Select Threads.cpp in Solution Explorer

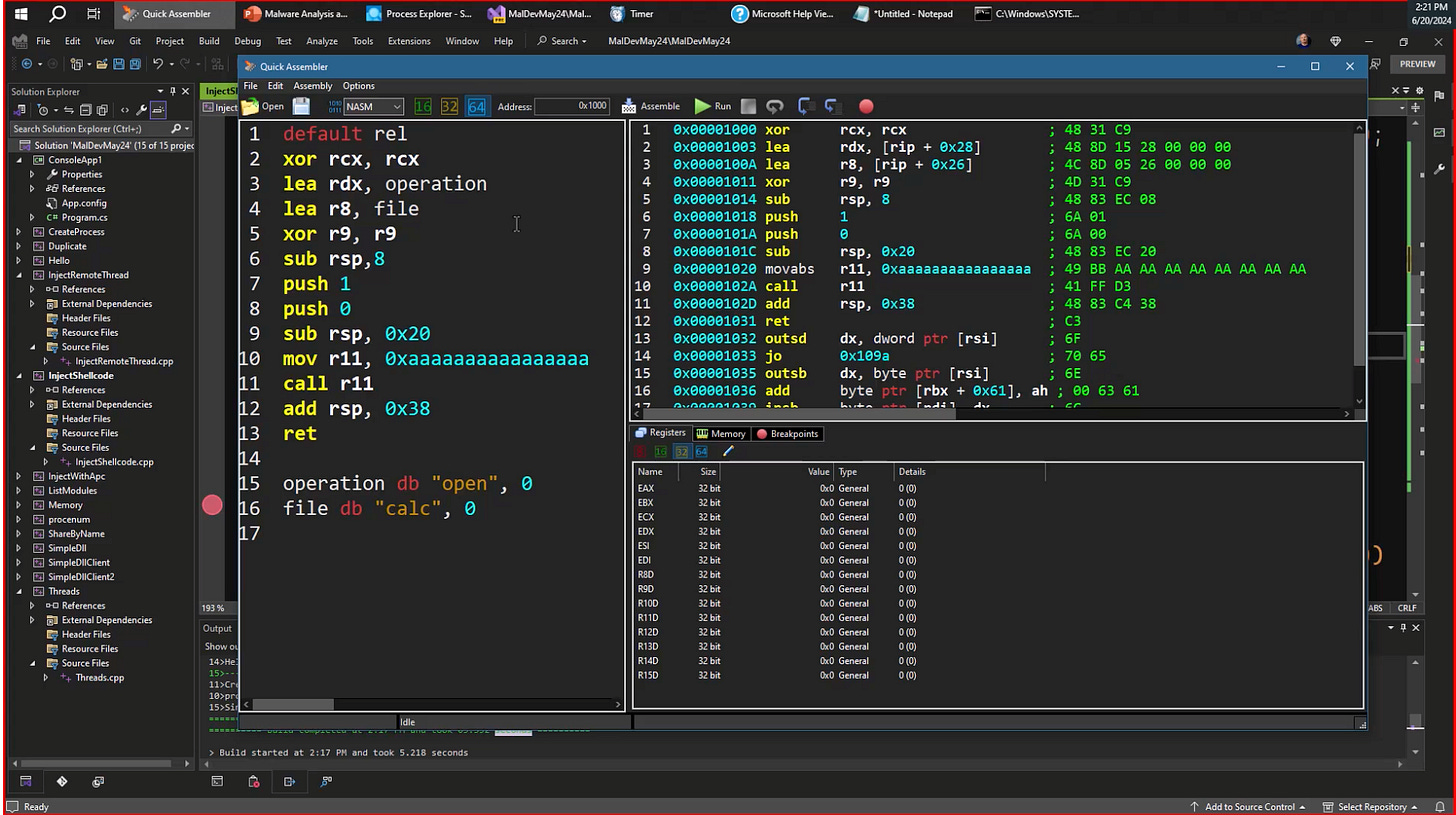click(99, 677)
